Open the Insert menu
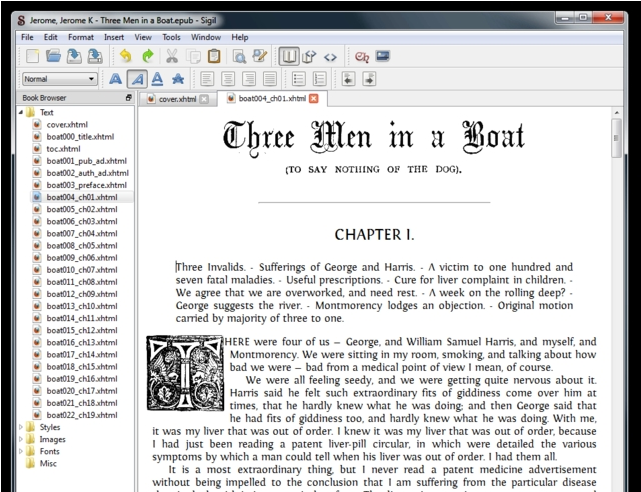This screenshot has height=492, width=641. coord(114,37)
